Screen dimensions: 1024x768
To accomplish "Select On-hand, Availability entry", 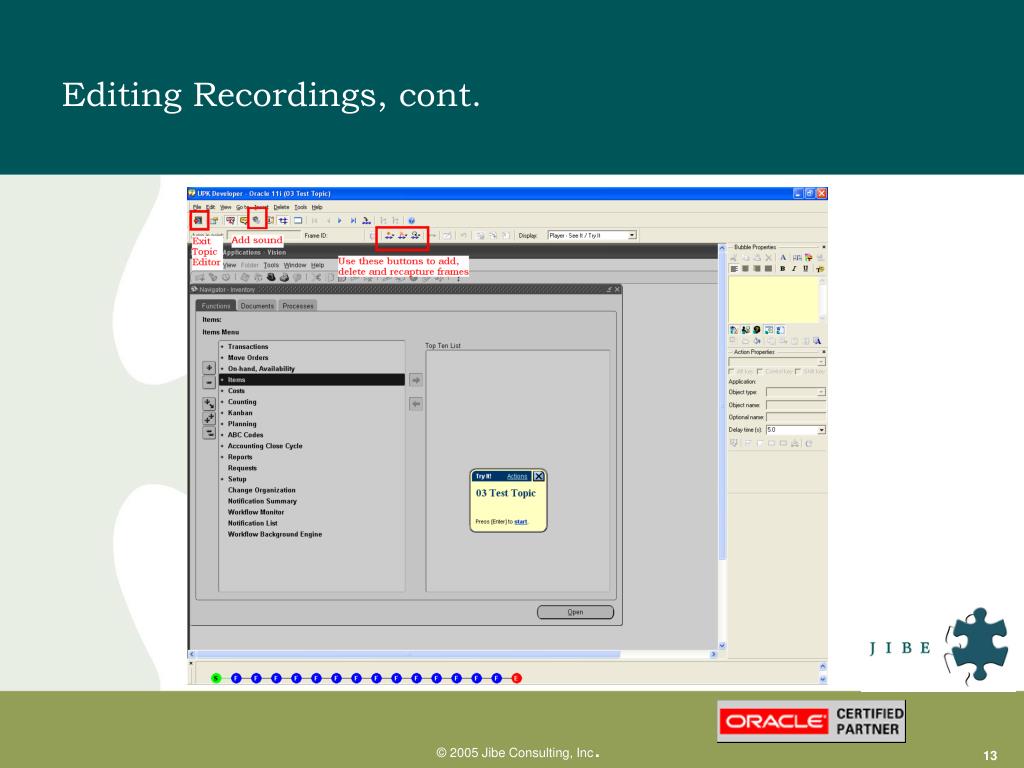I will pos(261,369).
